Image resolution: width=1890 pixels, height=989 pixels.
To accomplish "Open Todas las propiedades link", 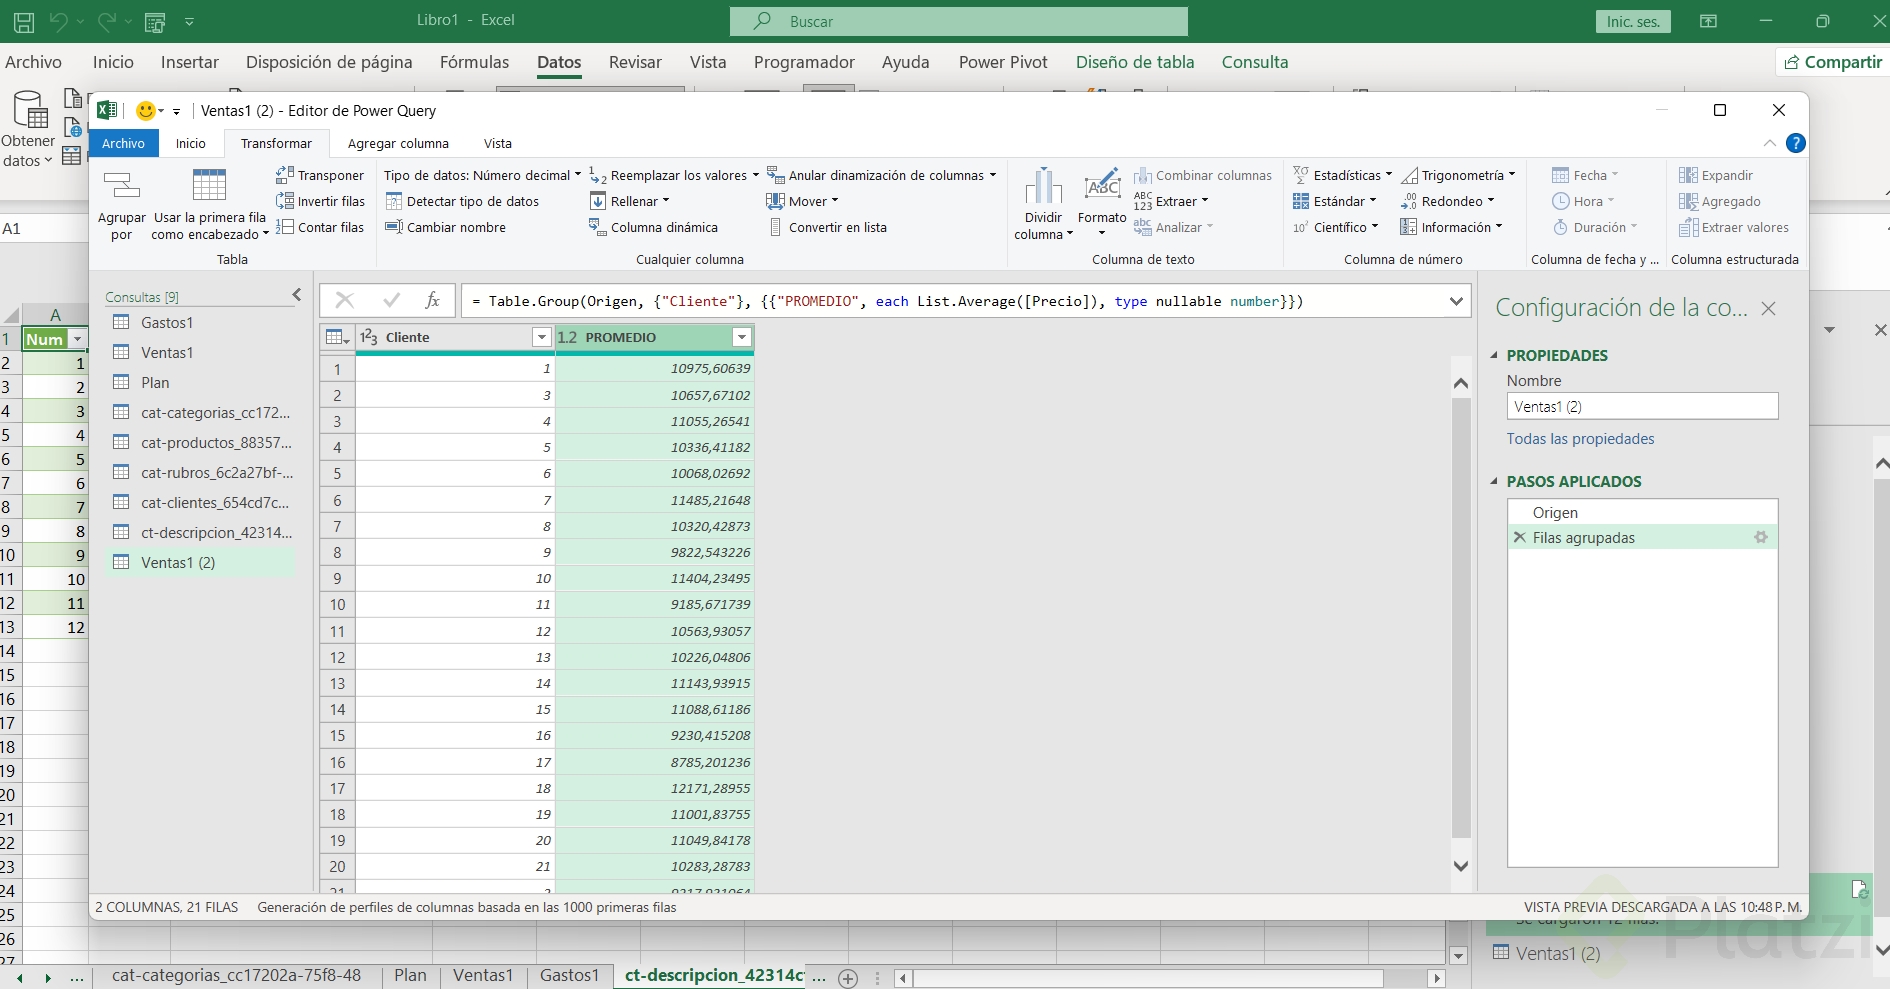I will [1580, 439].
